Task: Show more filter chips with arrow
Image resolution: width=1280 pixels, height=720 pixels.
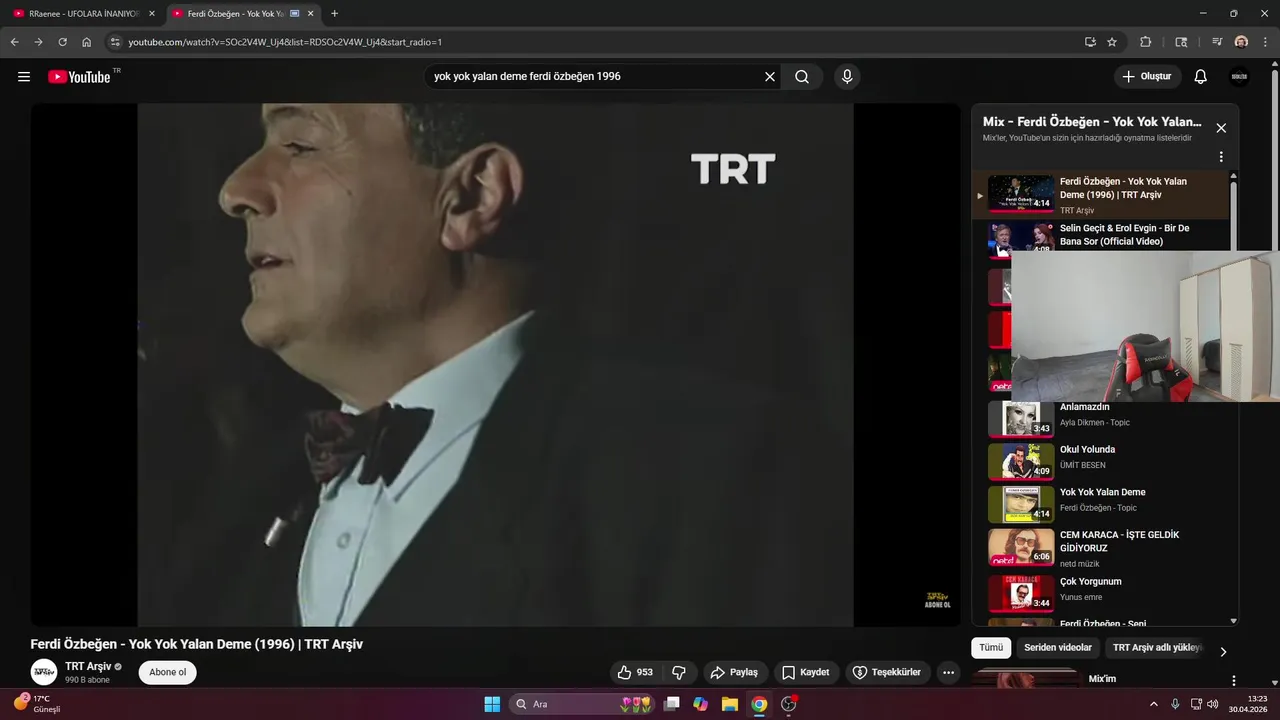Action: [1223, 652]
